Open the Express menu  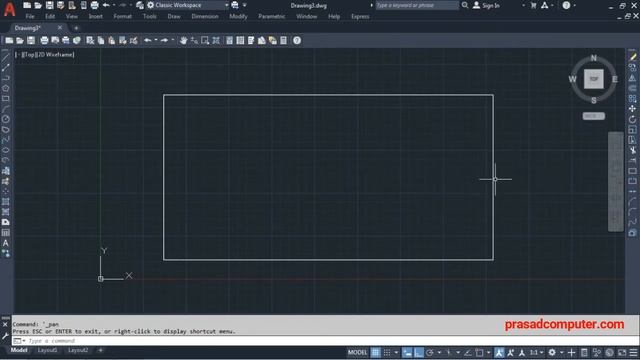[360, 17]
